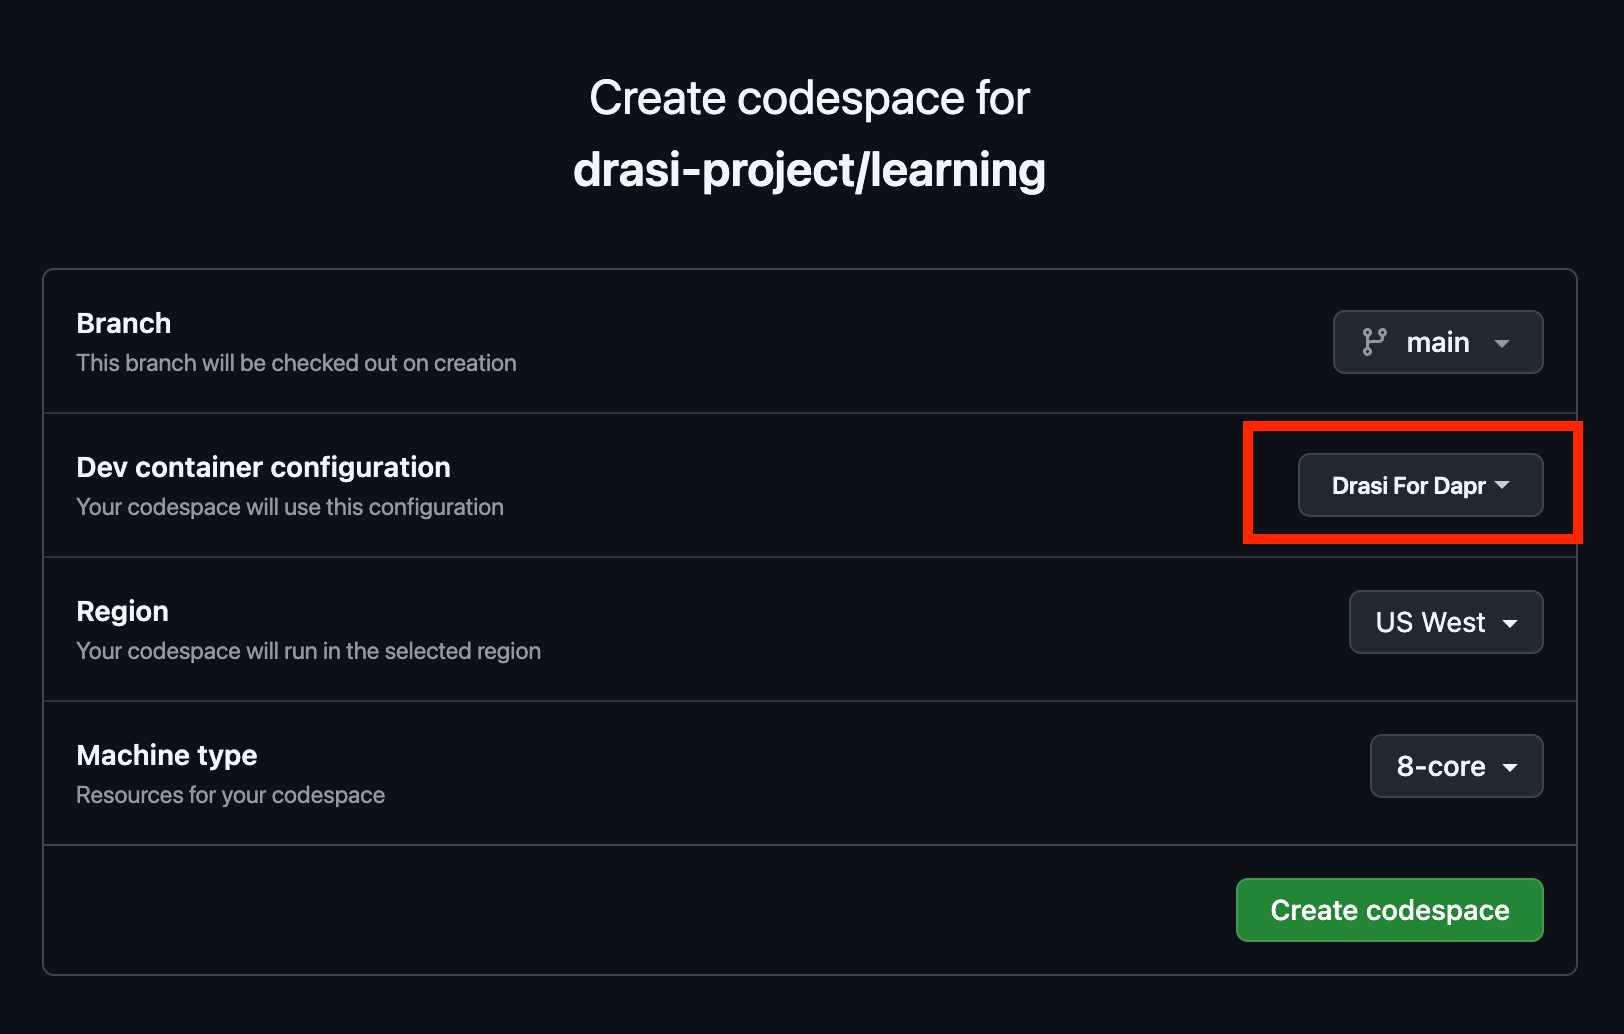The height and width of the screenshot is (1034, 1624).
Task: Expand the chevron beside US West
Action: click(1510, 622)
